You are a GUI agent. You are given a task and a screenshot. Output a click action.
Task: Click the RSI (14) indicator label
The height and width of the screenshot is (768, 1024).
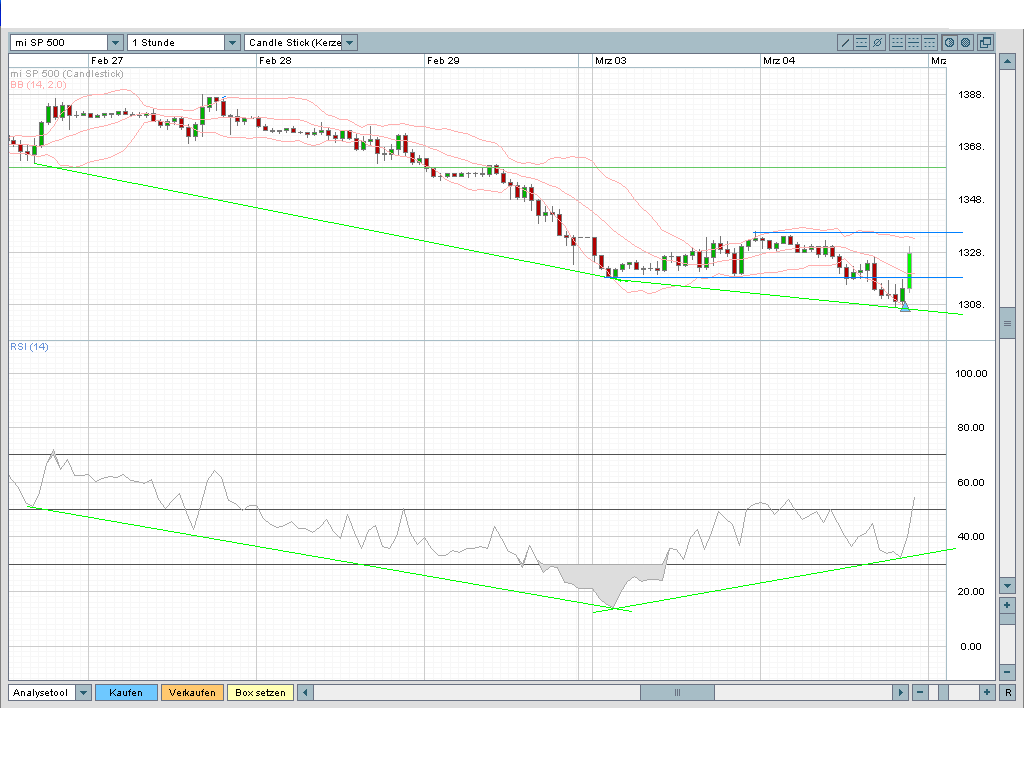29,346
